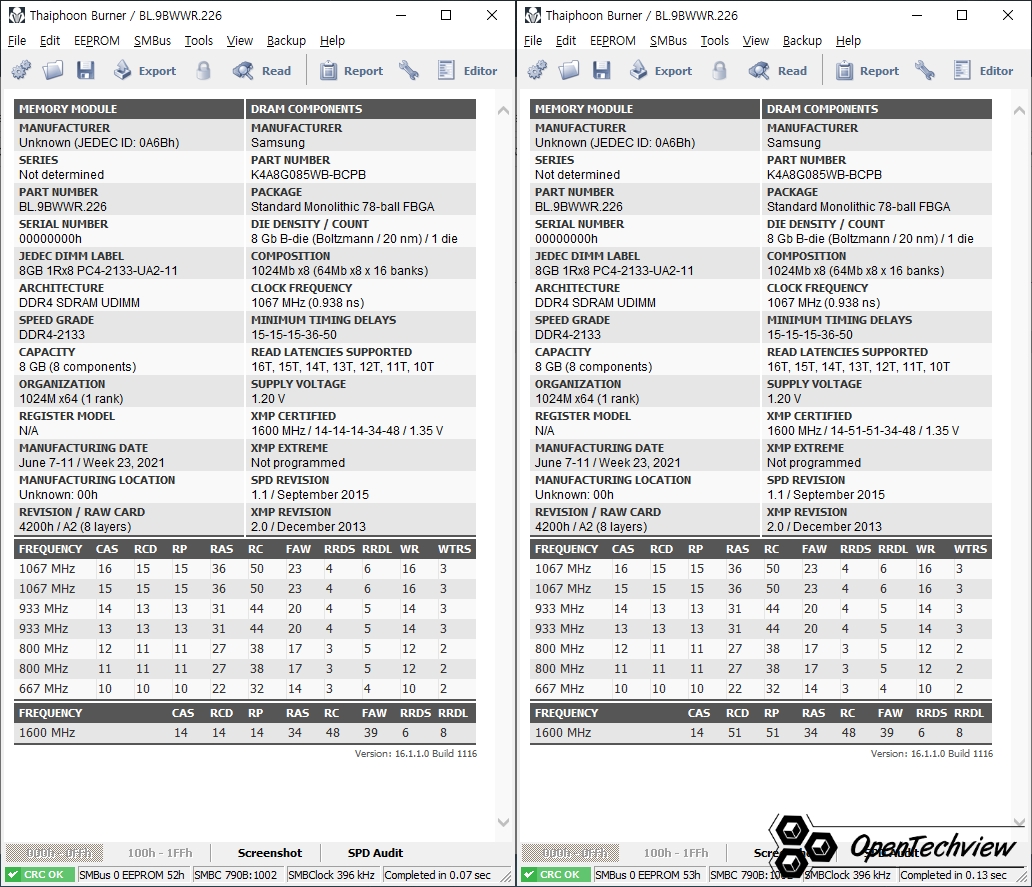Click Completed in 0.13 sec status
Screen dimensions: 1032x887
(x=954, y=874)
